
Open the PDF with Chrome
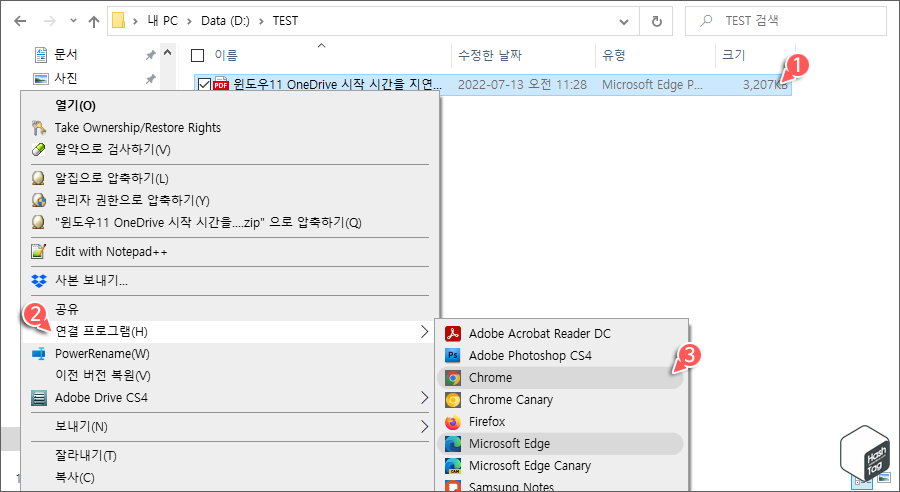coord(561,378)
